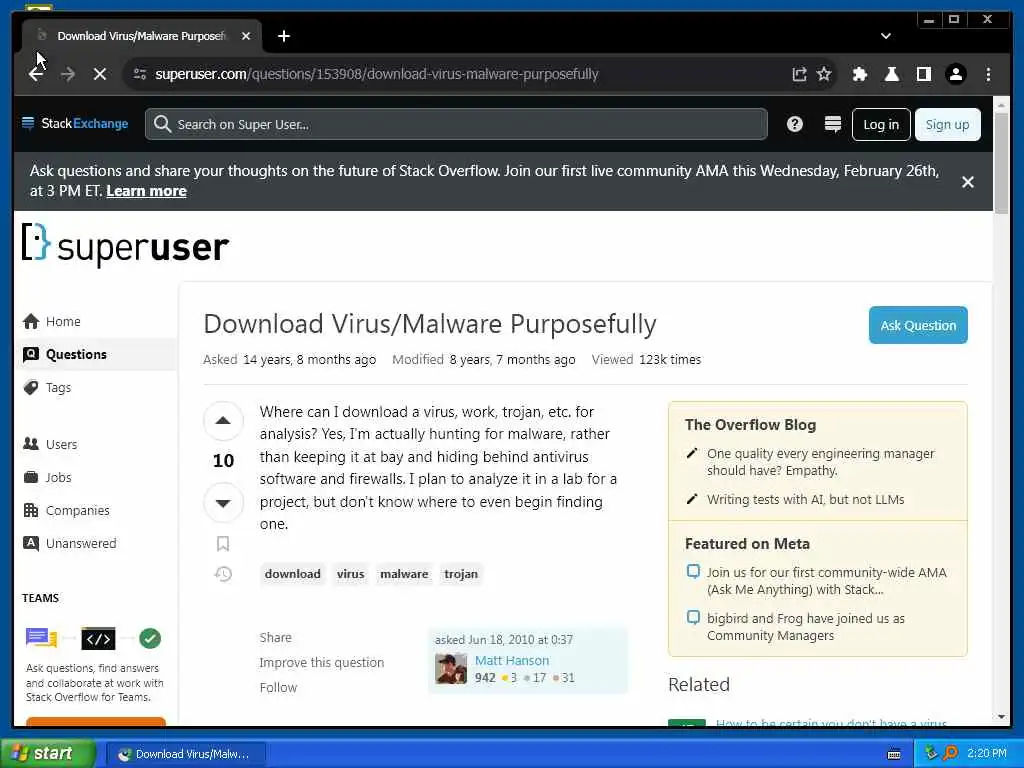
Task: Follow the question
Action: [x=278, y=687]
